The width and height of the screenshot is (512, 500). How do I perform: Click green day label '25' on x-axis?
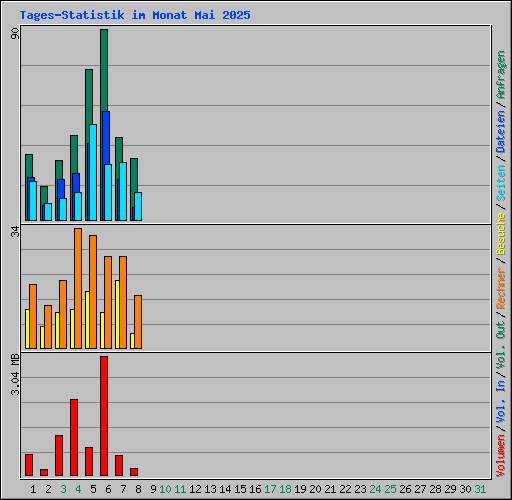click(x=390, y=489)
